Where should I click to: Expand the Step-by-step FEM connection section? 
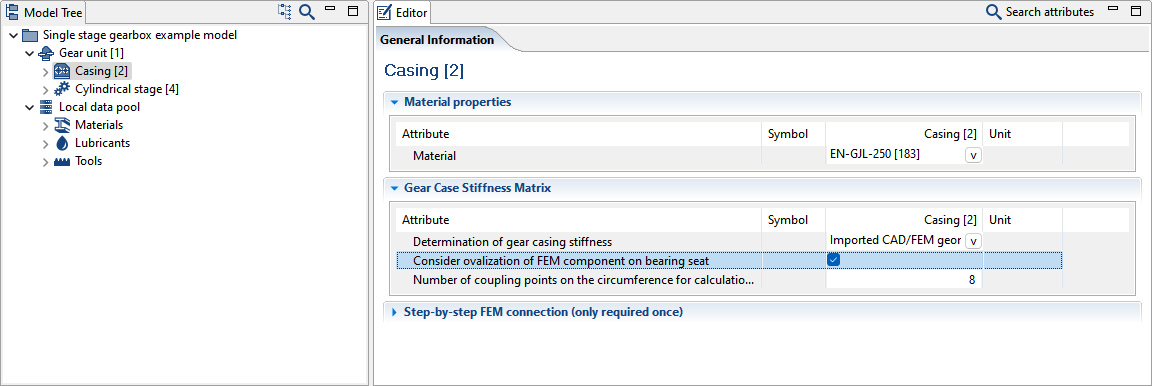point(395,312)
